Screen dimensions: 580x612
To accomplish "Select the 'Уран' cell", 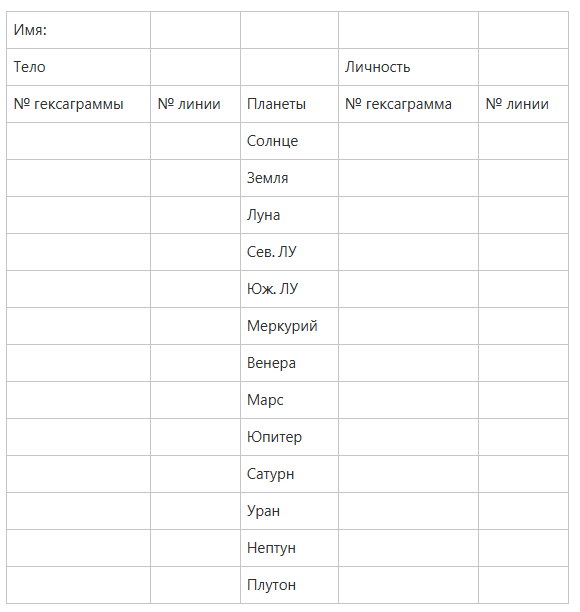I will [x=289, y=511].
